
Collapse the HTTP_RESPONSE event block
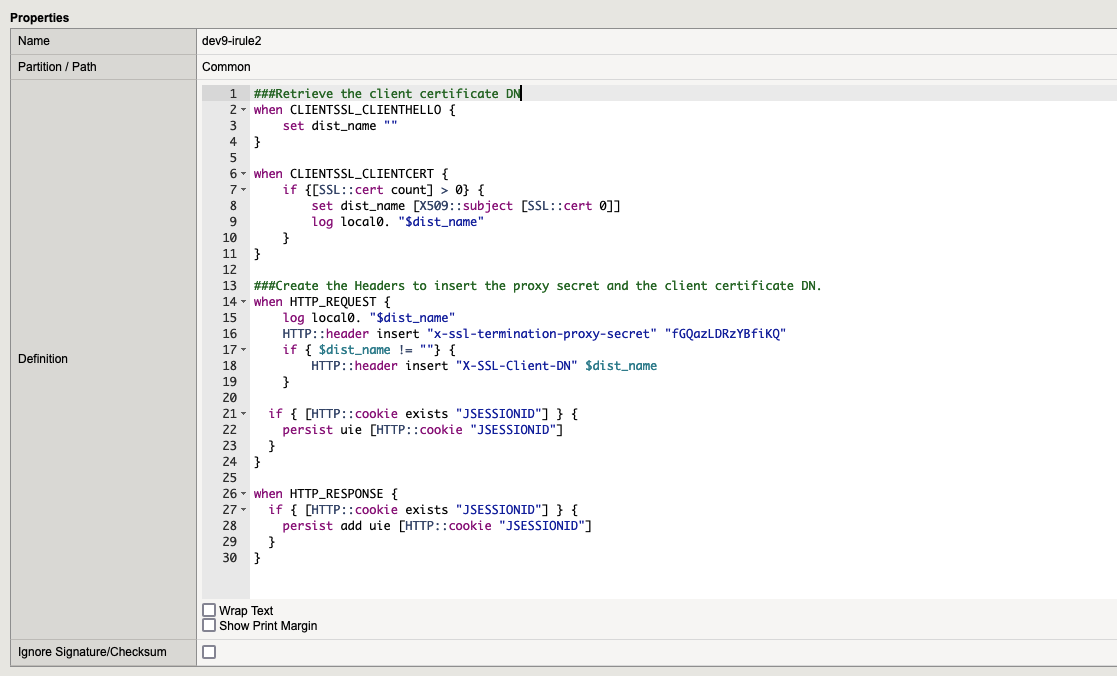tap(243, 494)
